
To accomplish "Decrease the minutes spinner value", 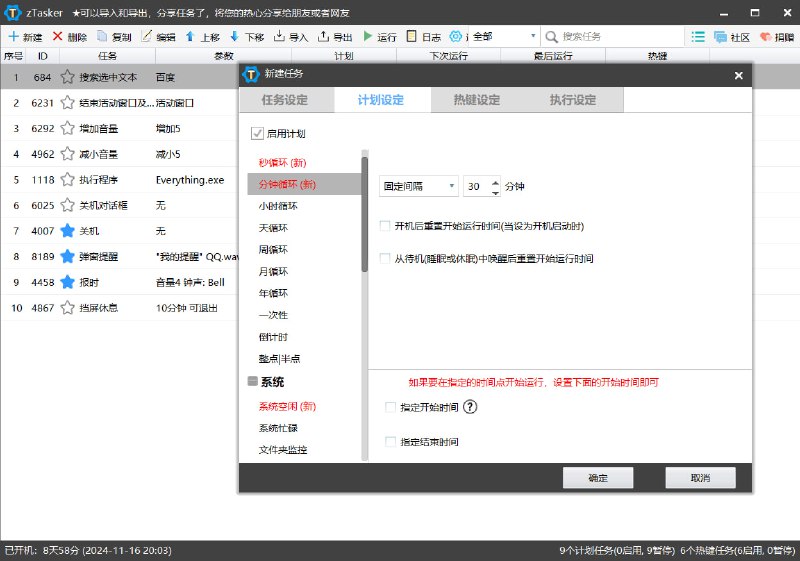I will 495,192.
